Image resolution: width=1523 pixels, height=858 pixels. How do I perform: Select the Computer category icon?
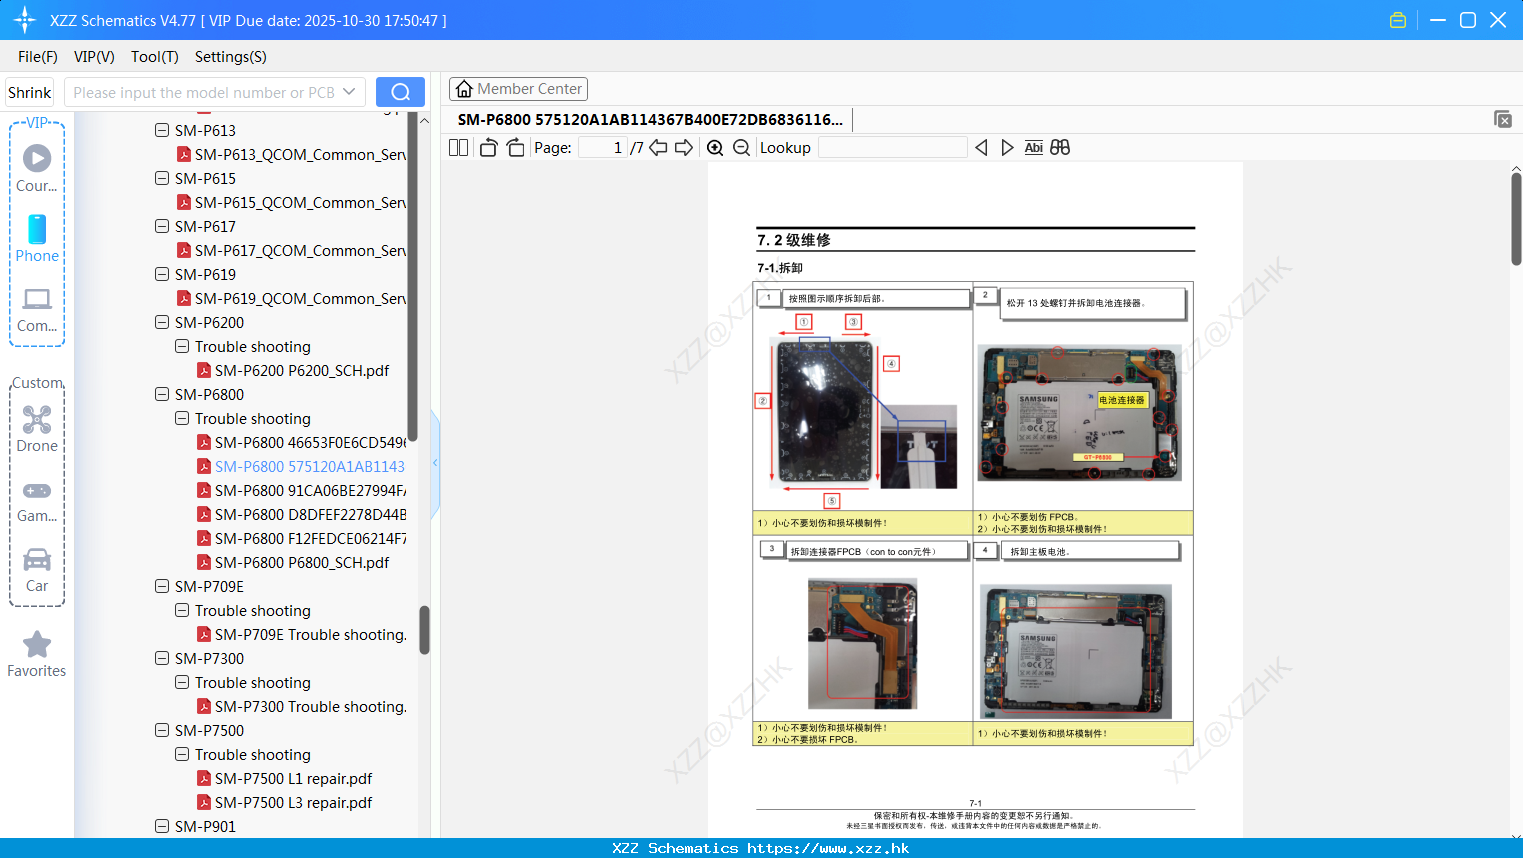point(37,299)
